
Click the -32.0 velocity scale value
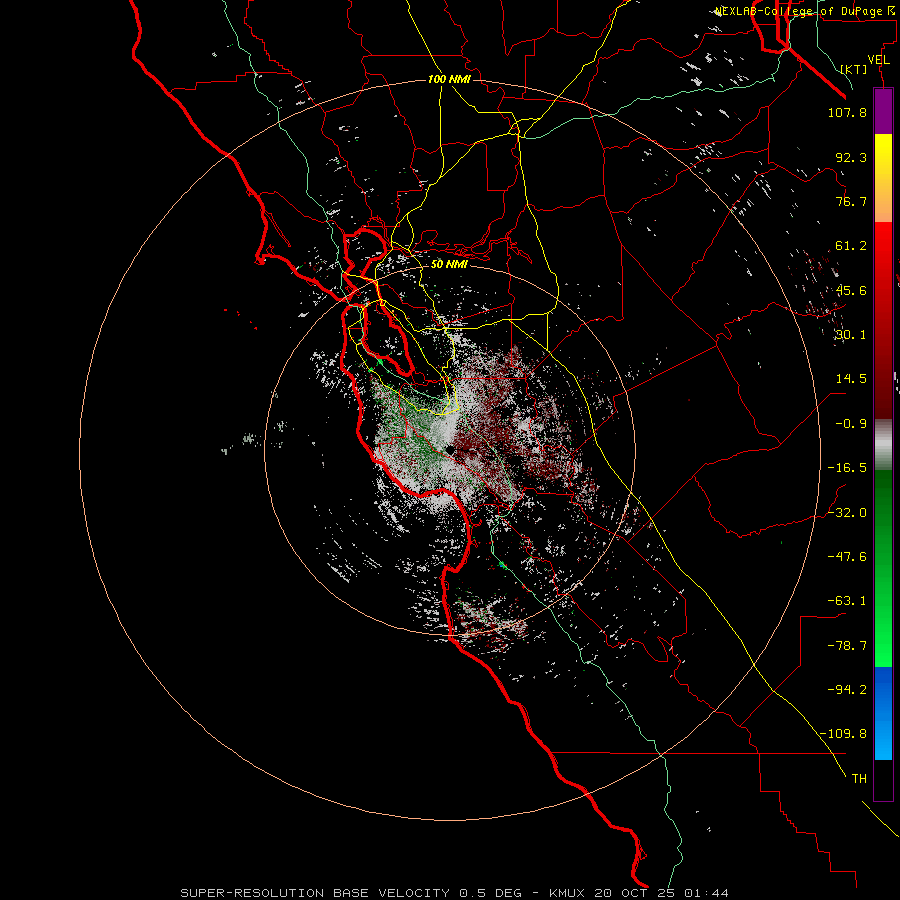[x=847, y=513]
